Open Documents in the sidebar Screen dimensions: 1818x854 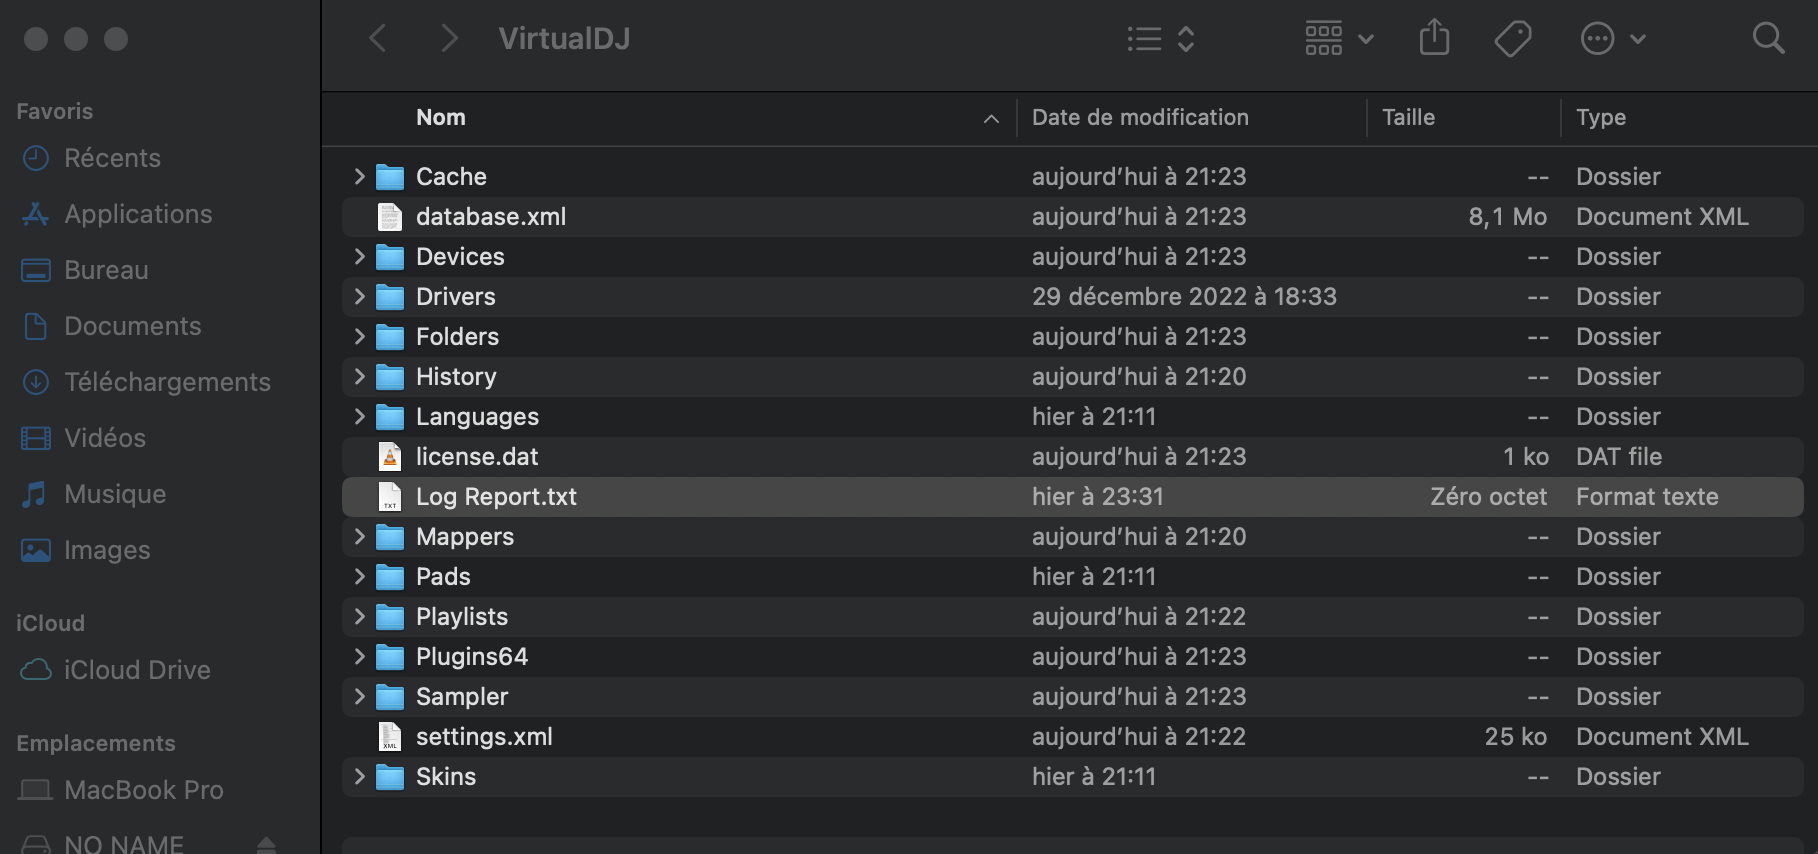[x=111, y=326]
